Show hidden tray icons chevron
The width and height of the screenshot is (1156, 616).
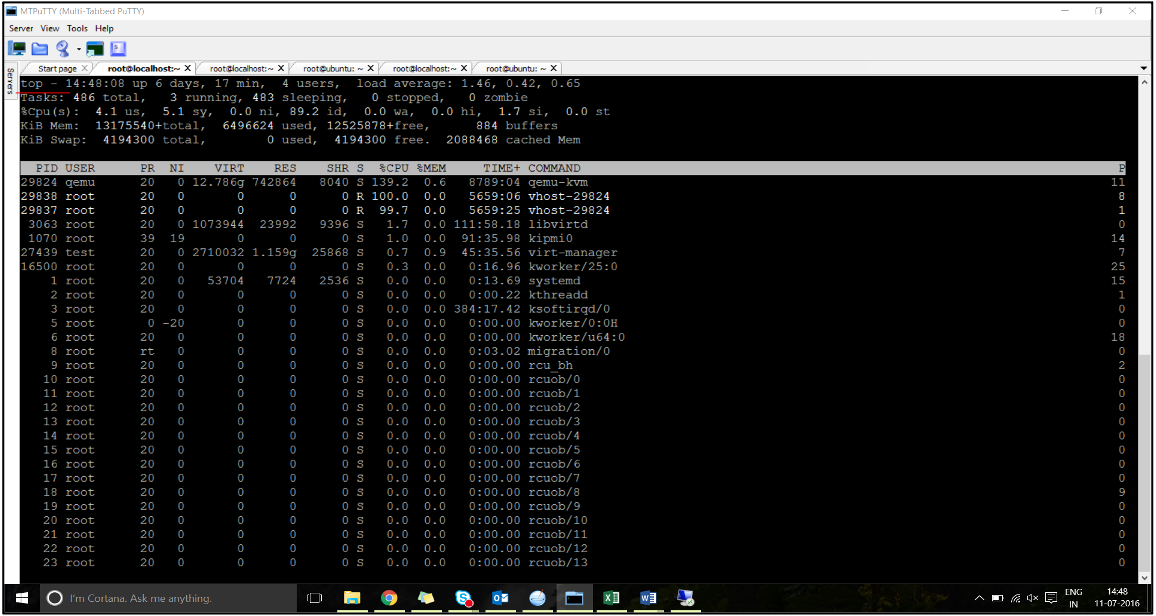click(980, 598)
